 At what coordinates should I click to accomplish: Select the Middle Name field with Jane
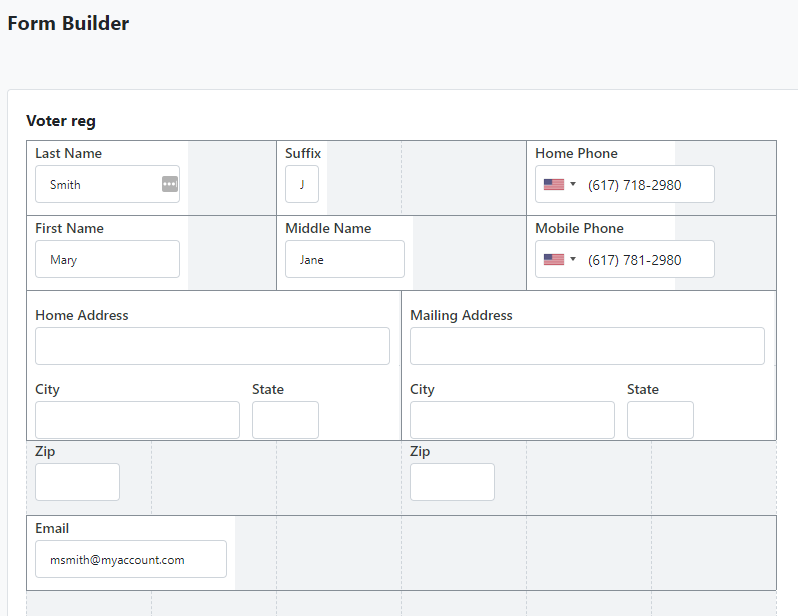pos(345,259)
